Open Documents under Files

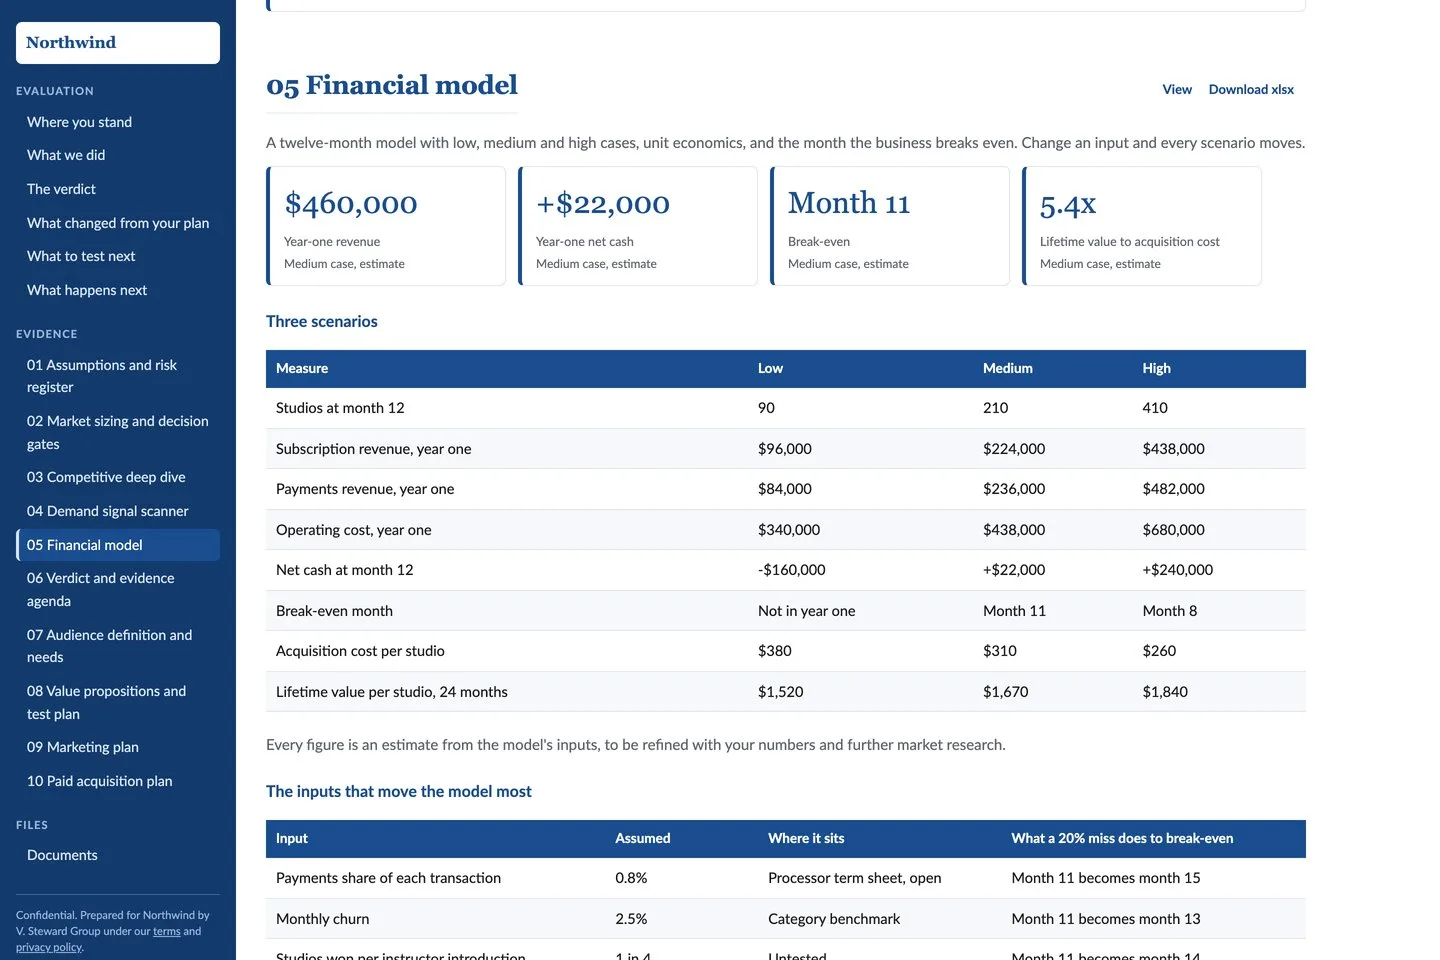(62, 855)
